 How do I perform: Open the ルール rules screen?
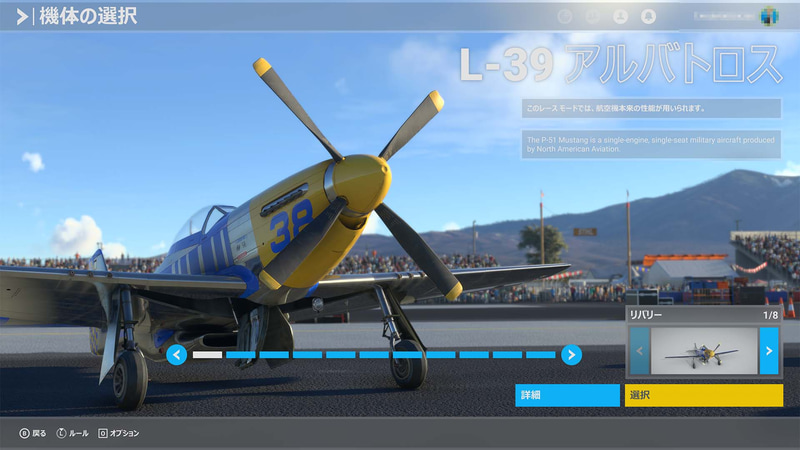coord(79,433)
